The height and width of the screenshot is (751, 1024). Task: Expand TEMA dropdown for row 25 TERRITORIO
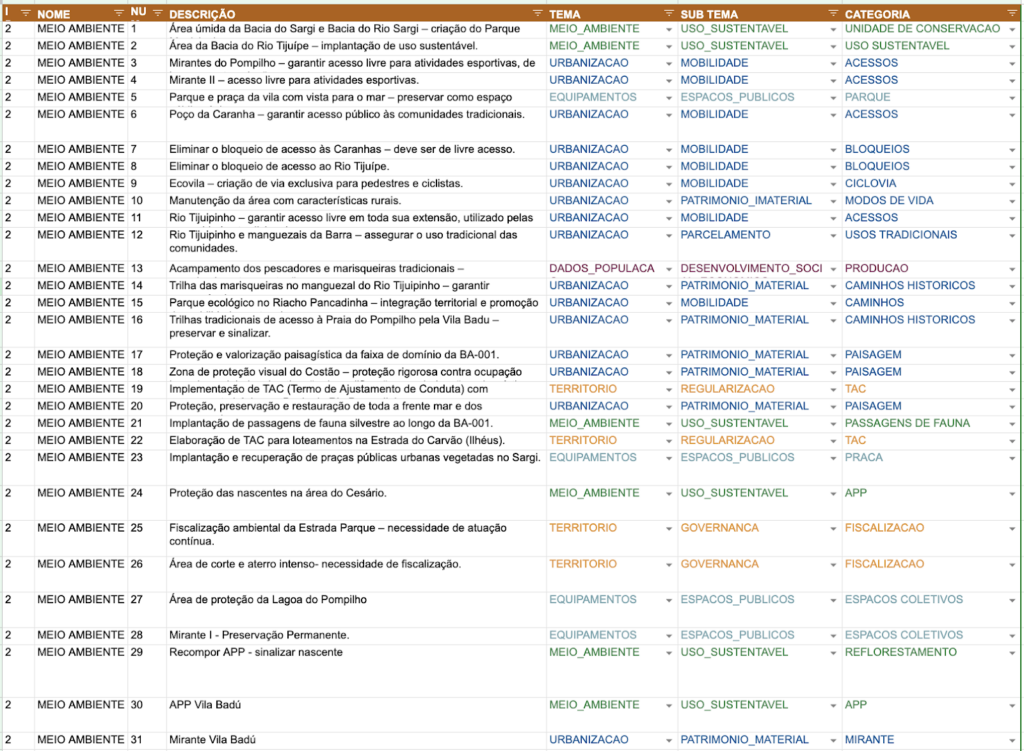[669, 528]
